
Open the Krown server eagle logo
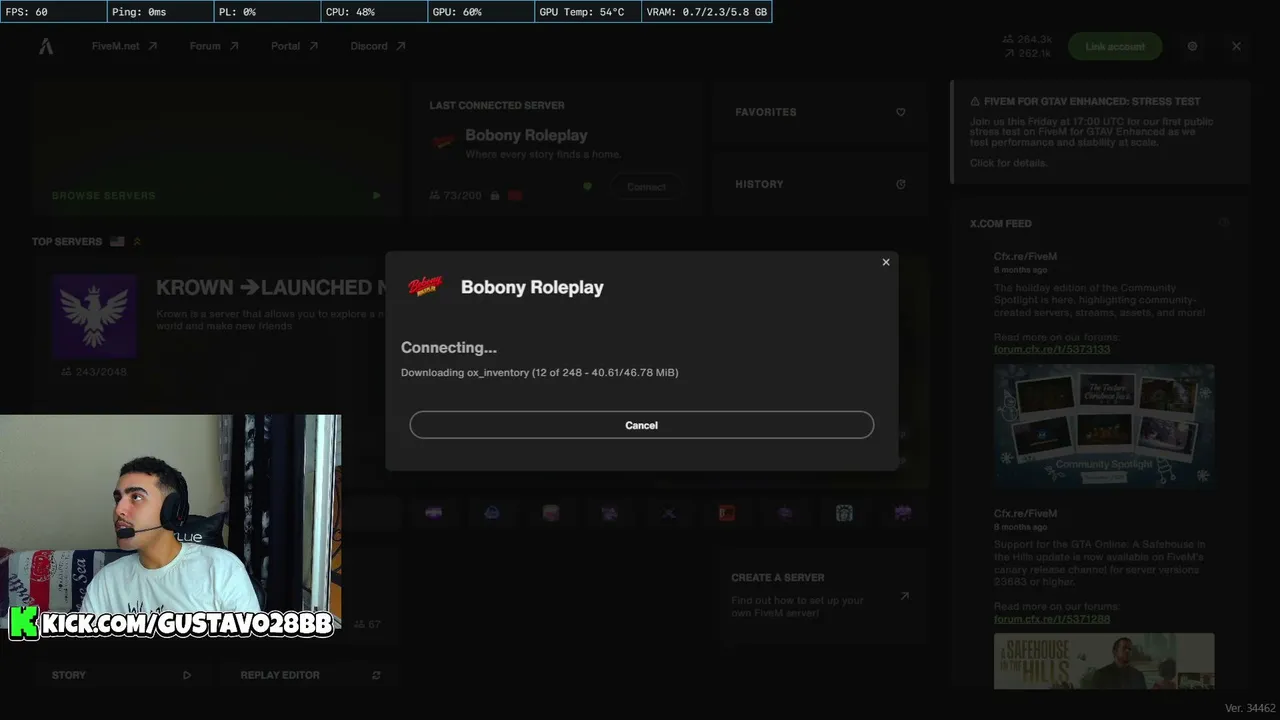[95, 316]
